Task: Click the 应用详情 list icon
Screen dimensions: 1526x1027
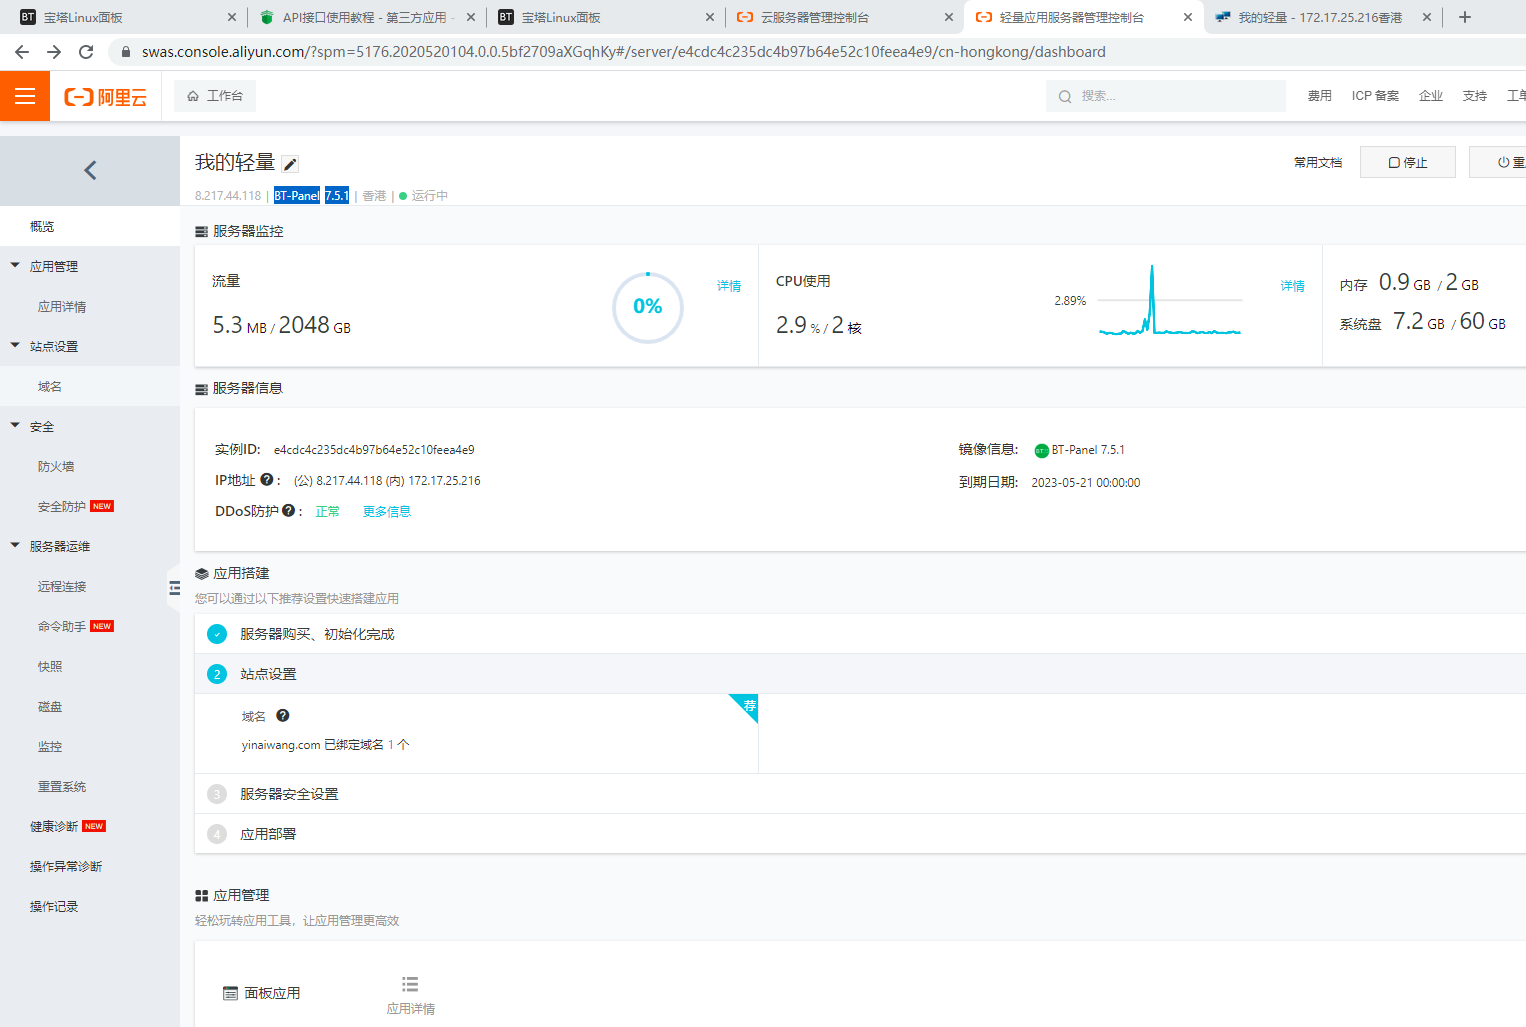Action: coord(410,985)
